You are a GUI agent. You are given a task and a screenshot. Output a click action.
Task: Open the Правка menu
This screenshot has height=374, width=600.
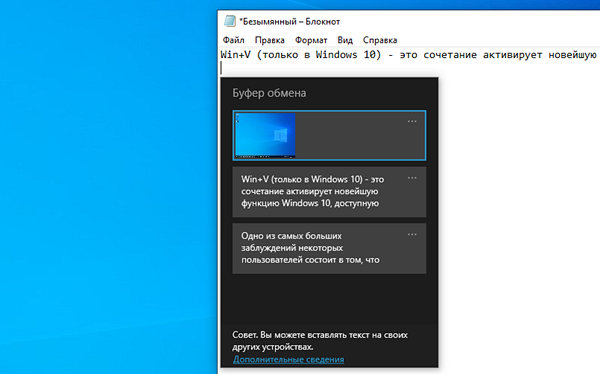coord(270,40)
